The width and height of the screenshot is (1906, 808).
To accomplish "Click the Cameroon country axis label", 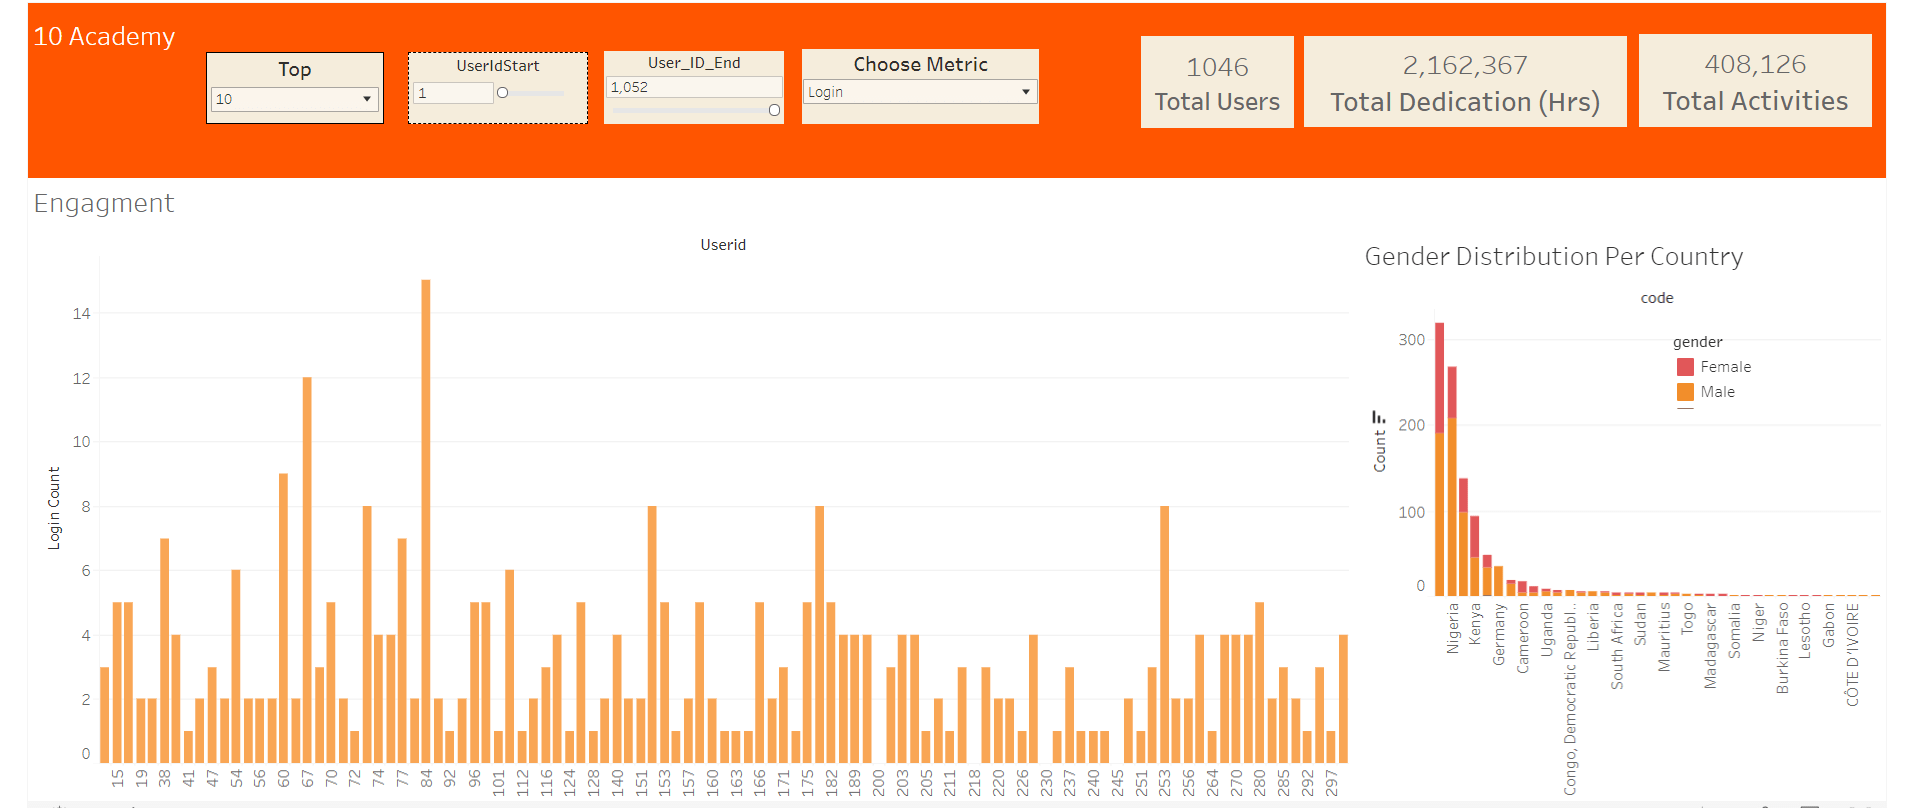I will (x=1523, y=637).
